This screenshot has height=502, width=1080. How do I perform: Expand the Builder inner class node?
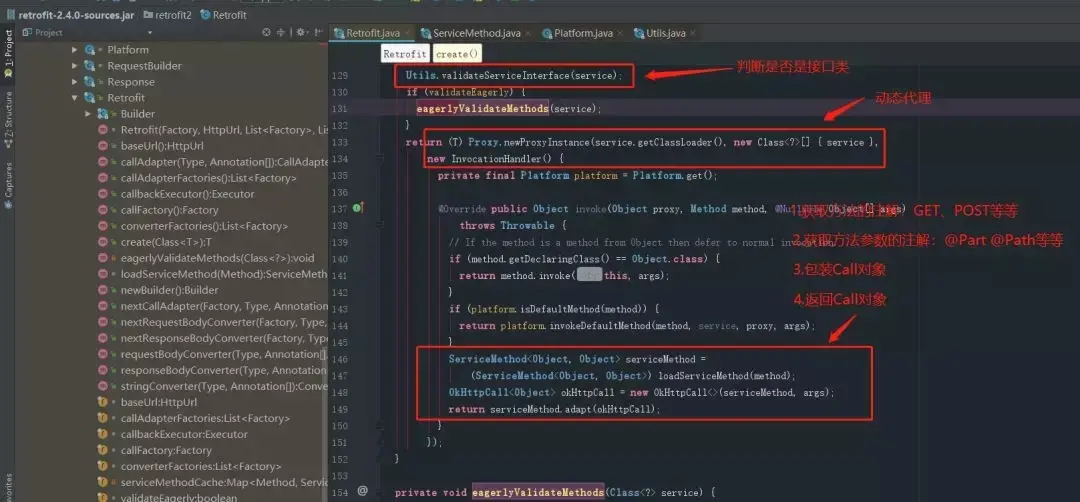tap(88, 114)
